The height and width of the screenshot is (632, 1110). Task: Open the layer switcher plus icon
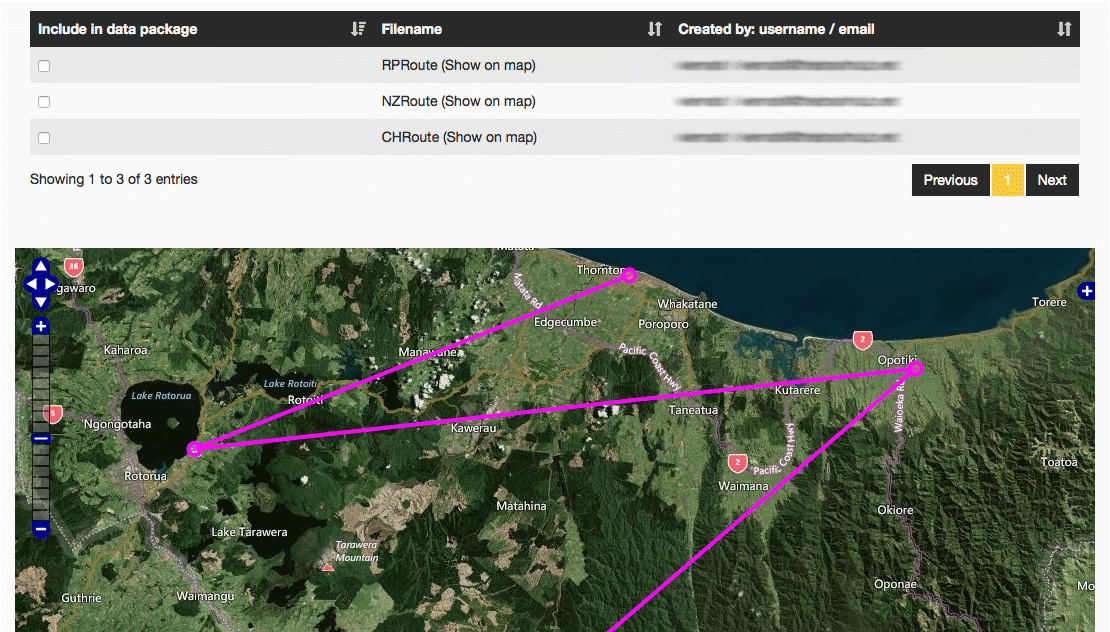pyautogui.click(x=1087, y=291)
